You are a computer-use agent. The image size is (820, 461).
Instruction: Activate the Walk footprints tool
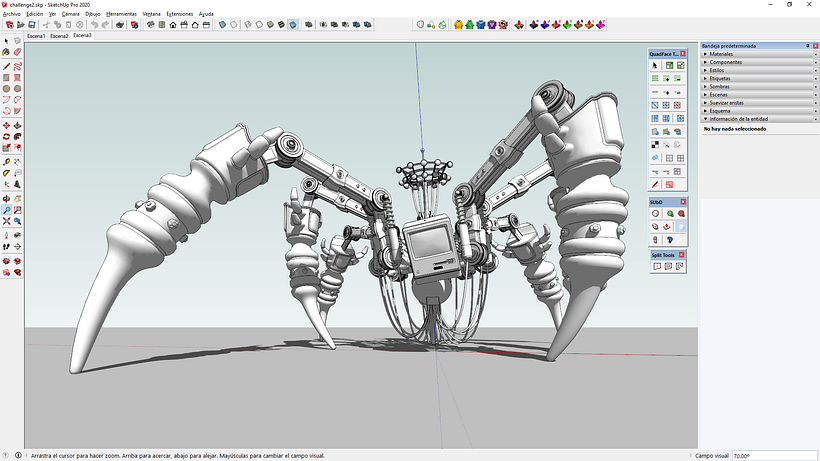6,246
